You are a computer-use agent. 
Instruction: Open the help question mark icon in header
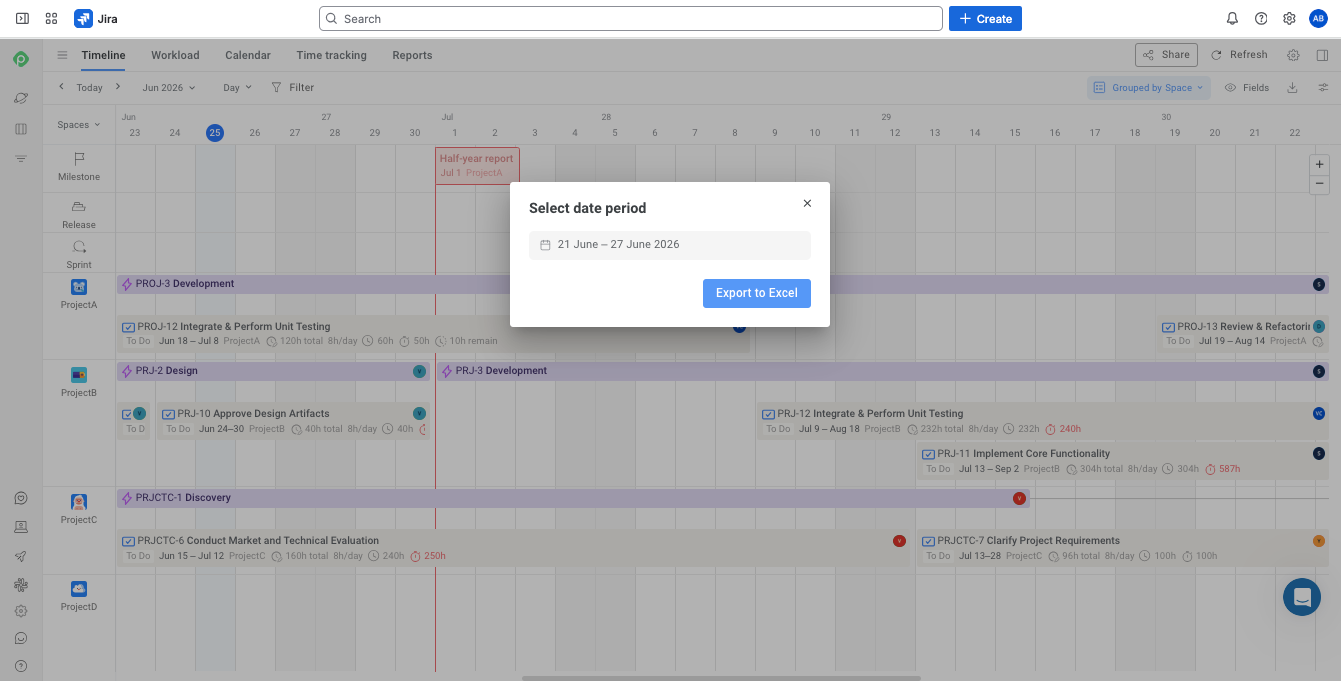click(x=1261, y=18)
